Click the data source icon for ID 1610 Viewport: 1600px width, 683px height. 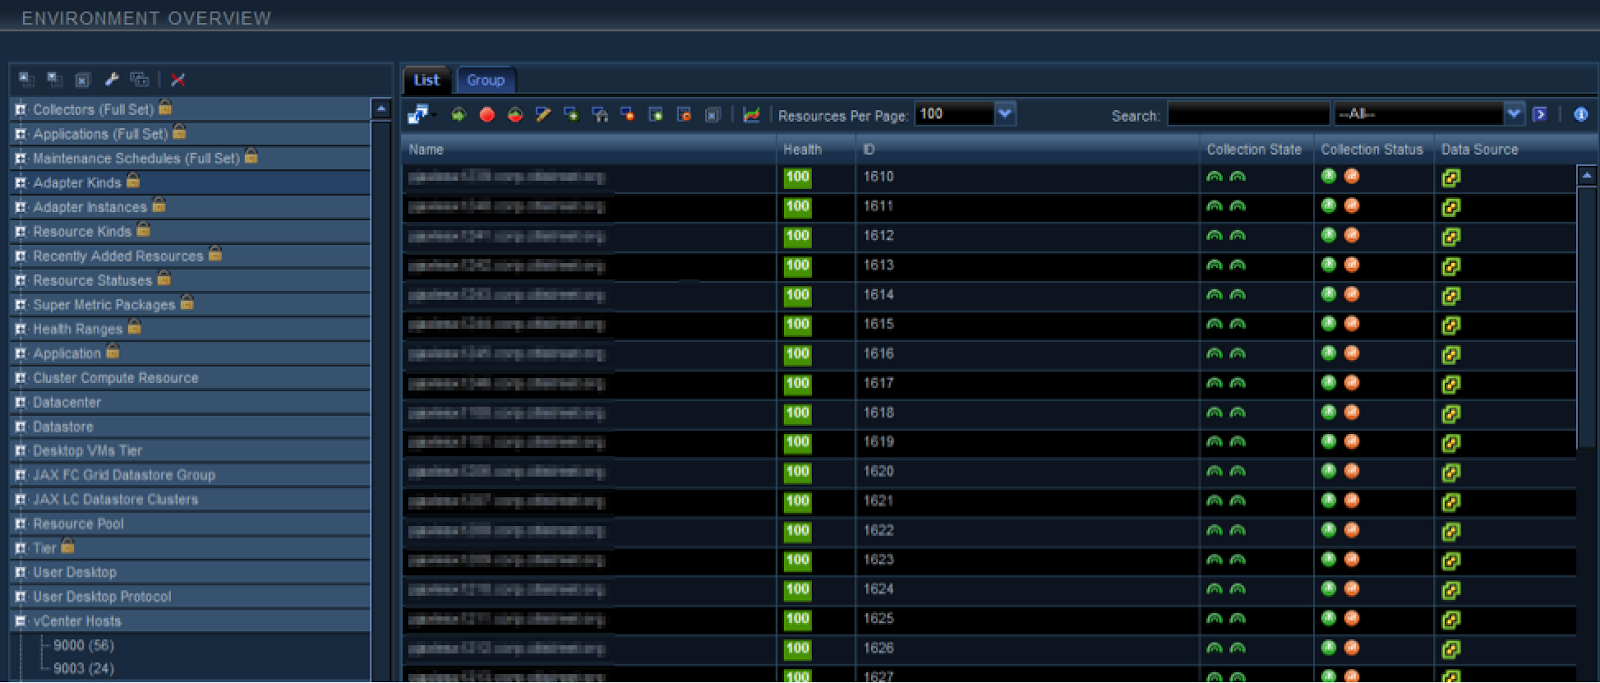pos(1451,178)
